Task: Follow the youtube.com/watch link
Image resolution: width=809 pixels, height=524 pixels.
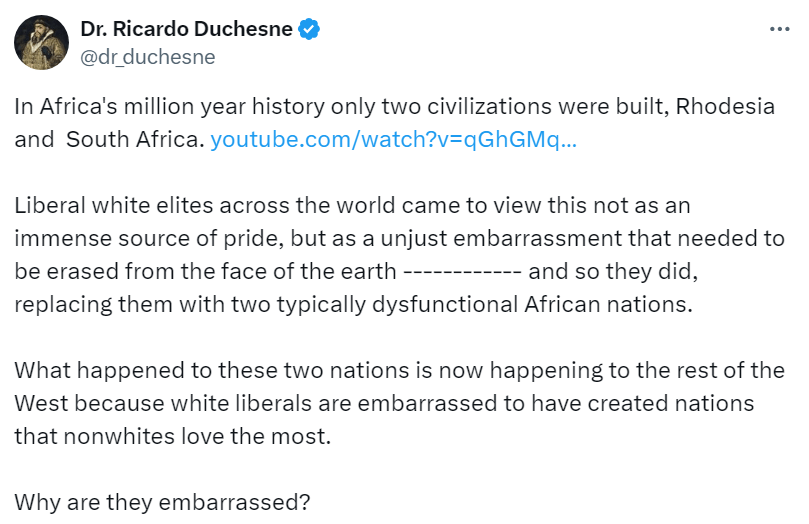Action: (394, 139)
